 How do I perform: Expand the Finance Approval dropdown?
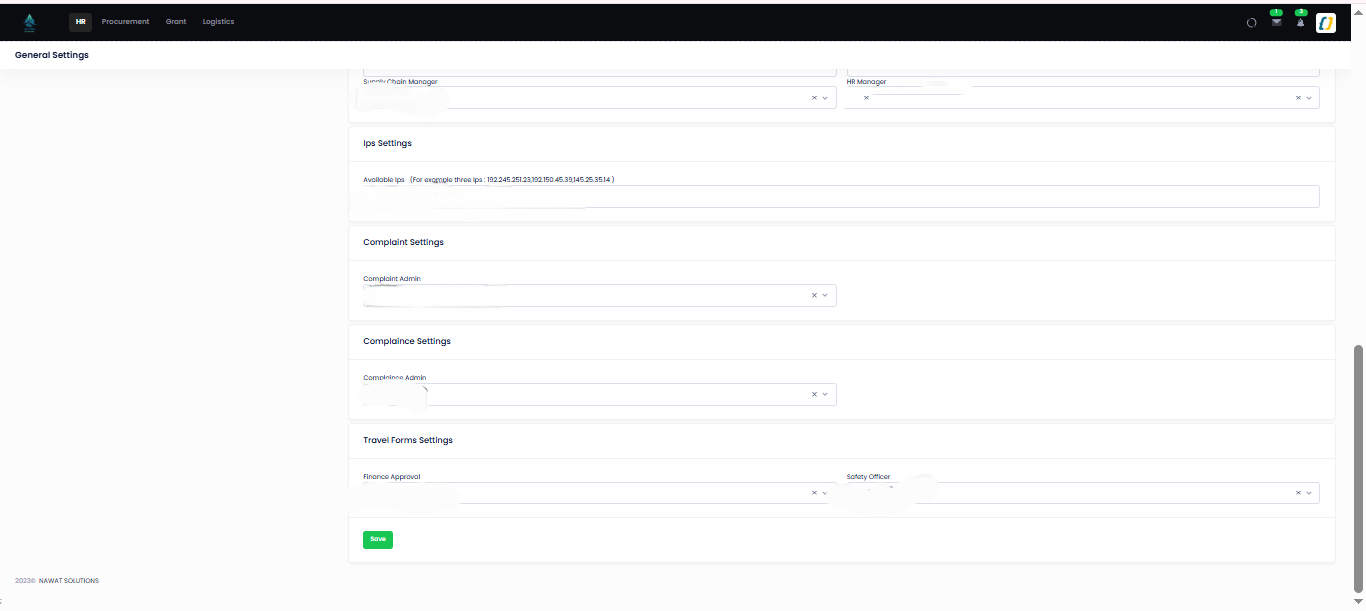coord(825,493)
